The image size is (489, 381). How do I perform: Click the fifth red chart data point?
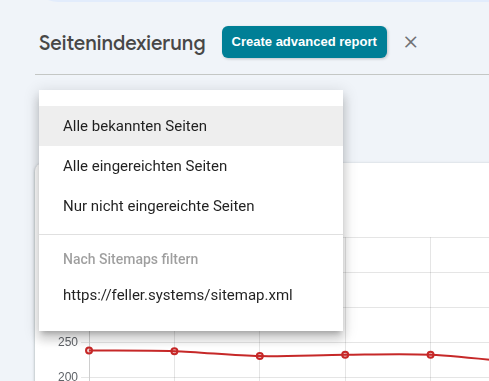pos(430,355)
